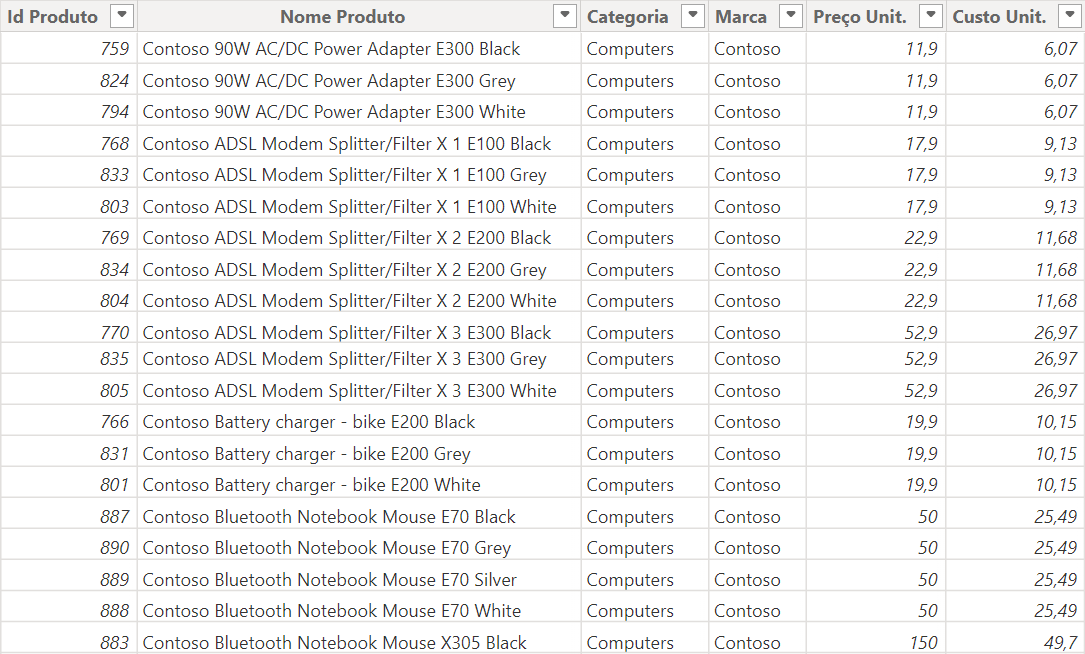1085x654 pixels.
Task: Expand the Categoria column filter arrow
Action: pyautogui.click(x=692, y=15)
